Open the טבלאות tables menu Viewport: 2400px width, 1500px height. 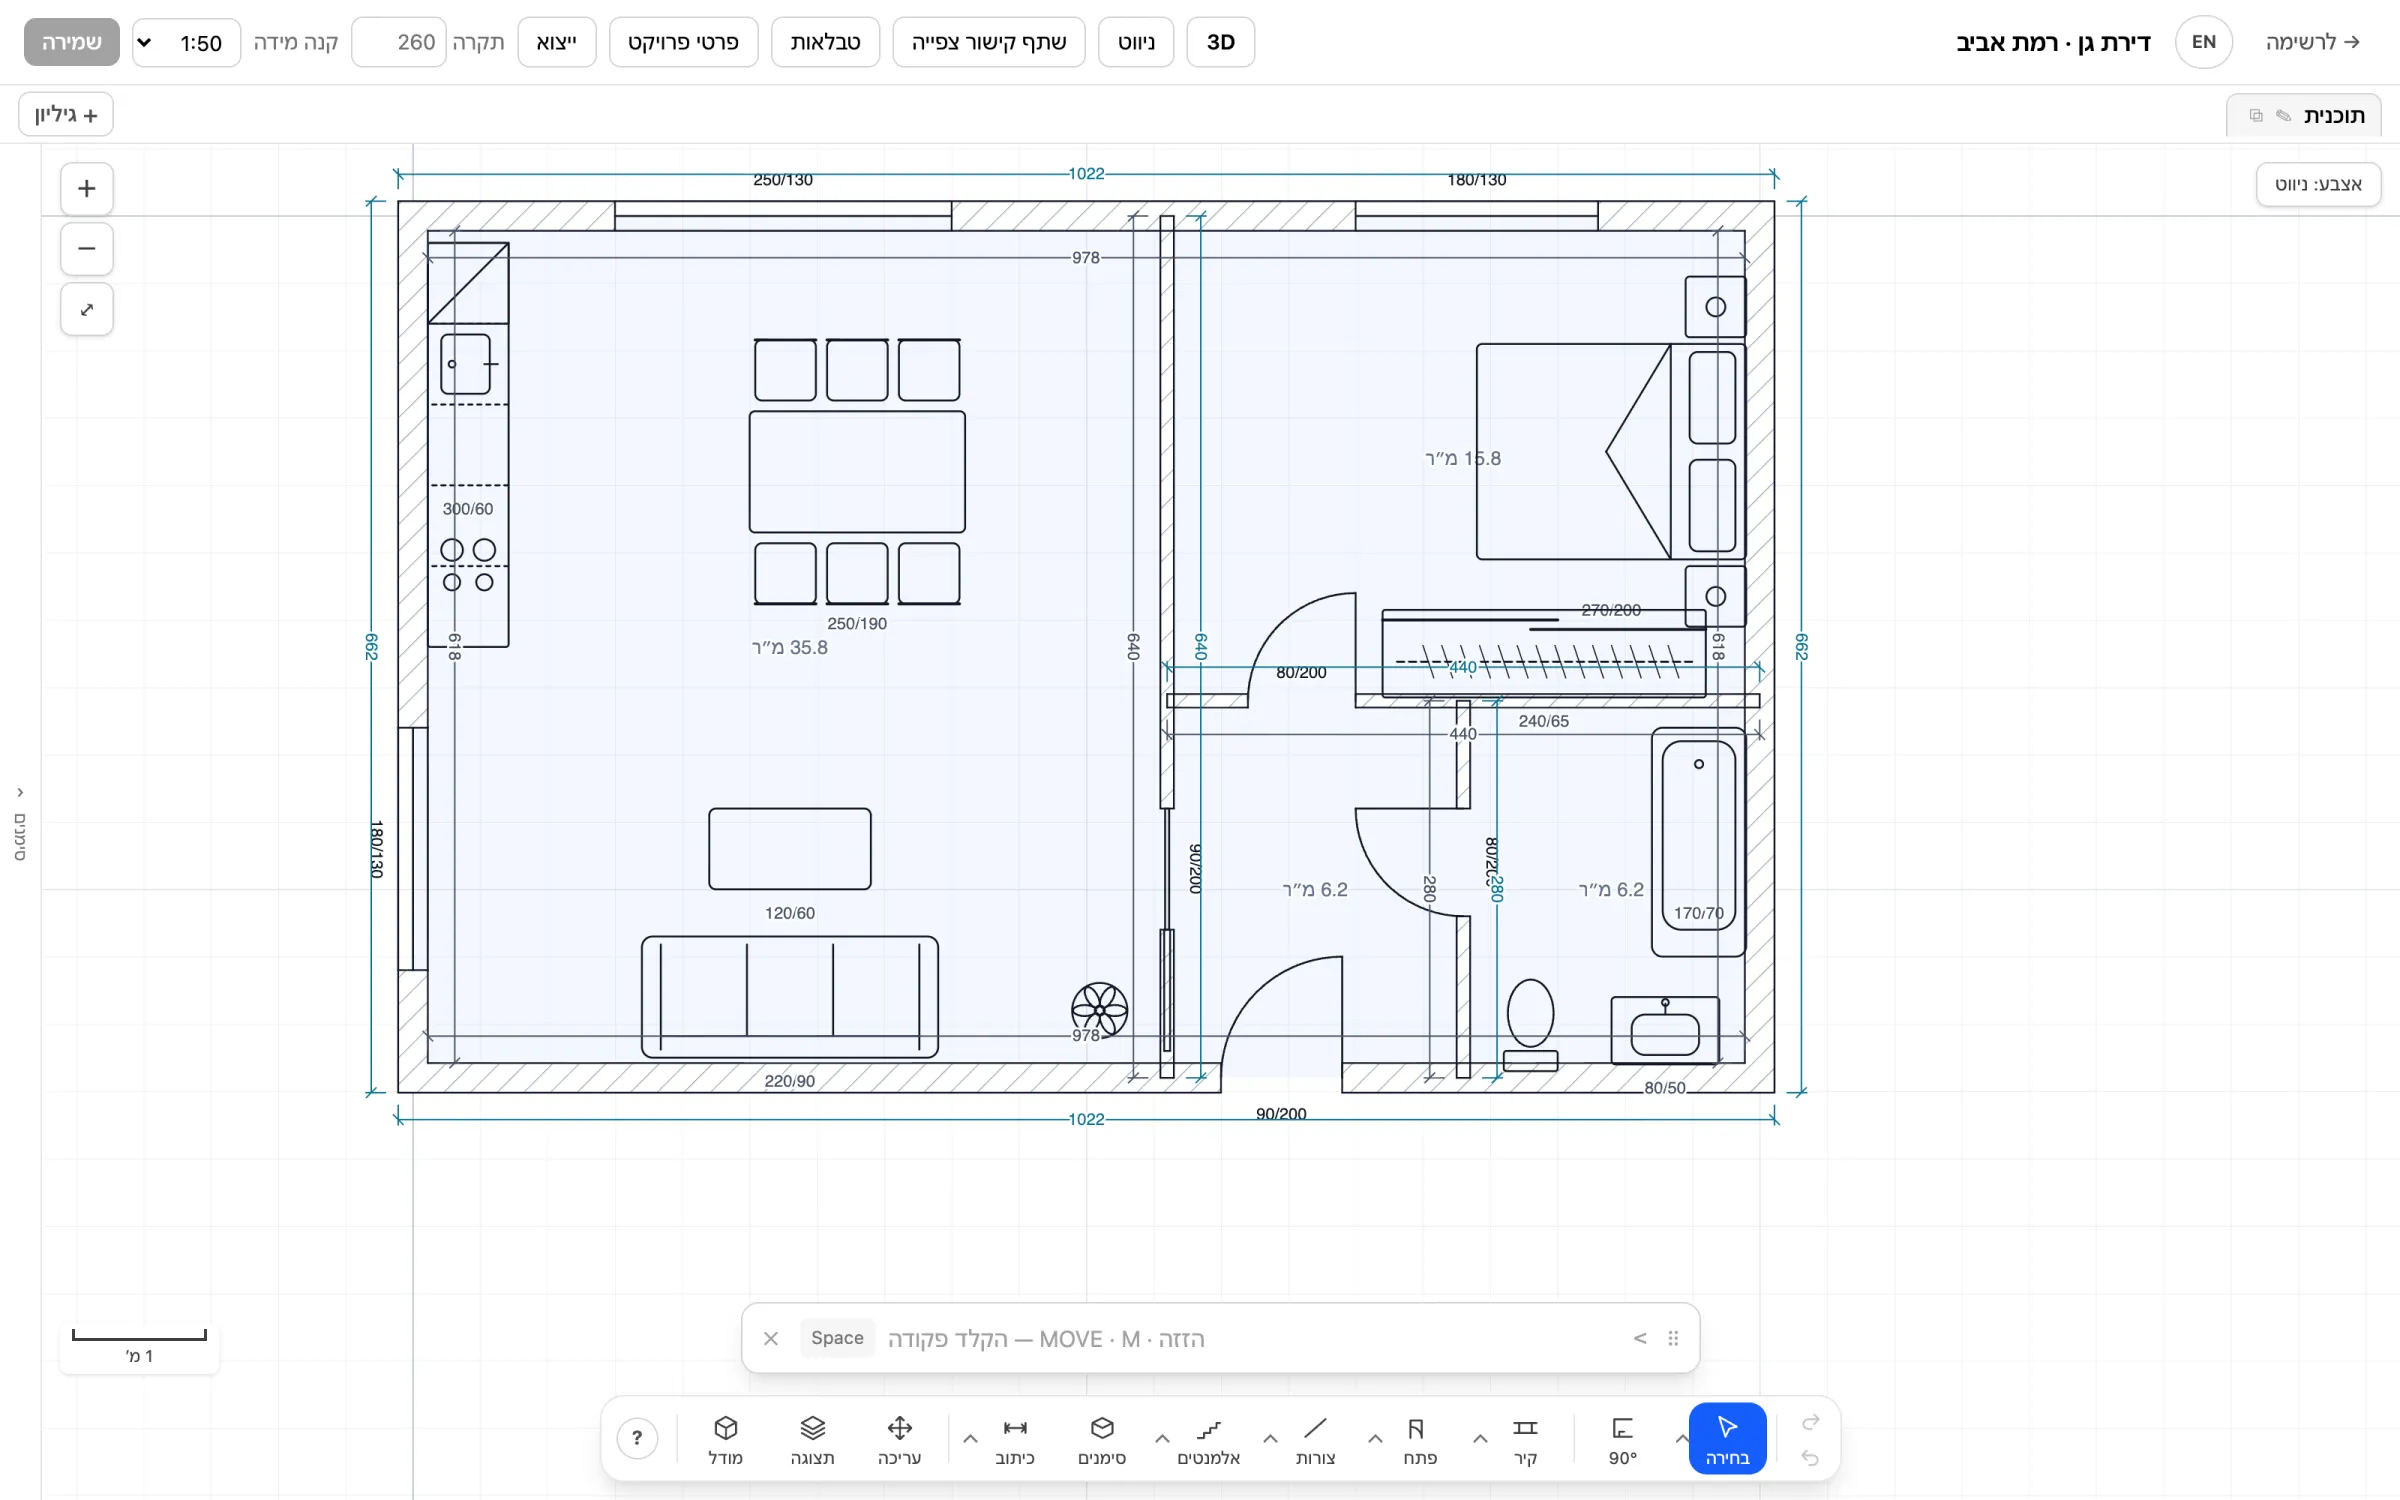click(x=825, y=42)
